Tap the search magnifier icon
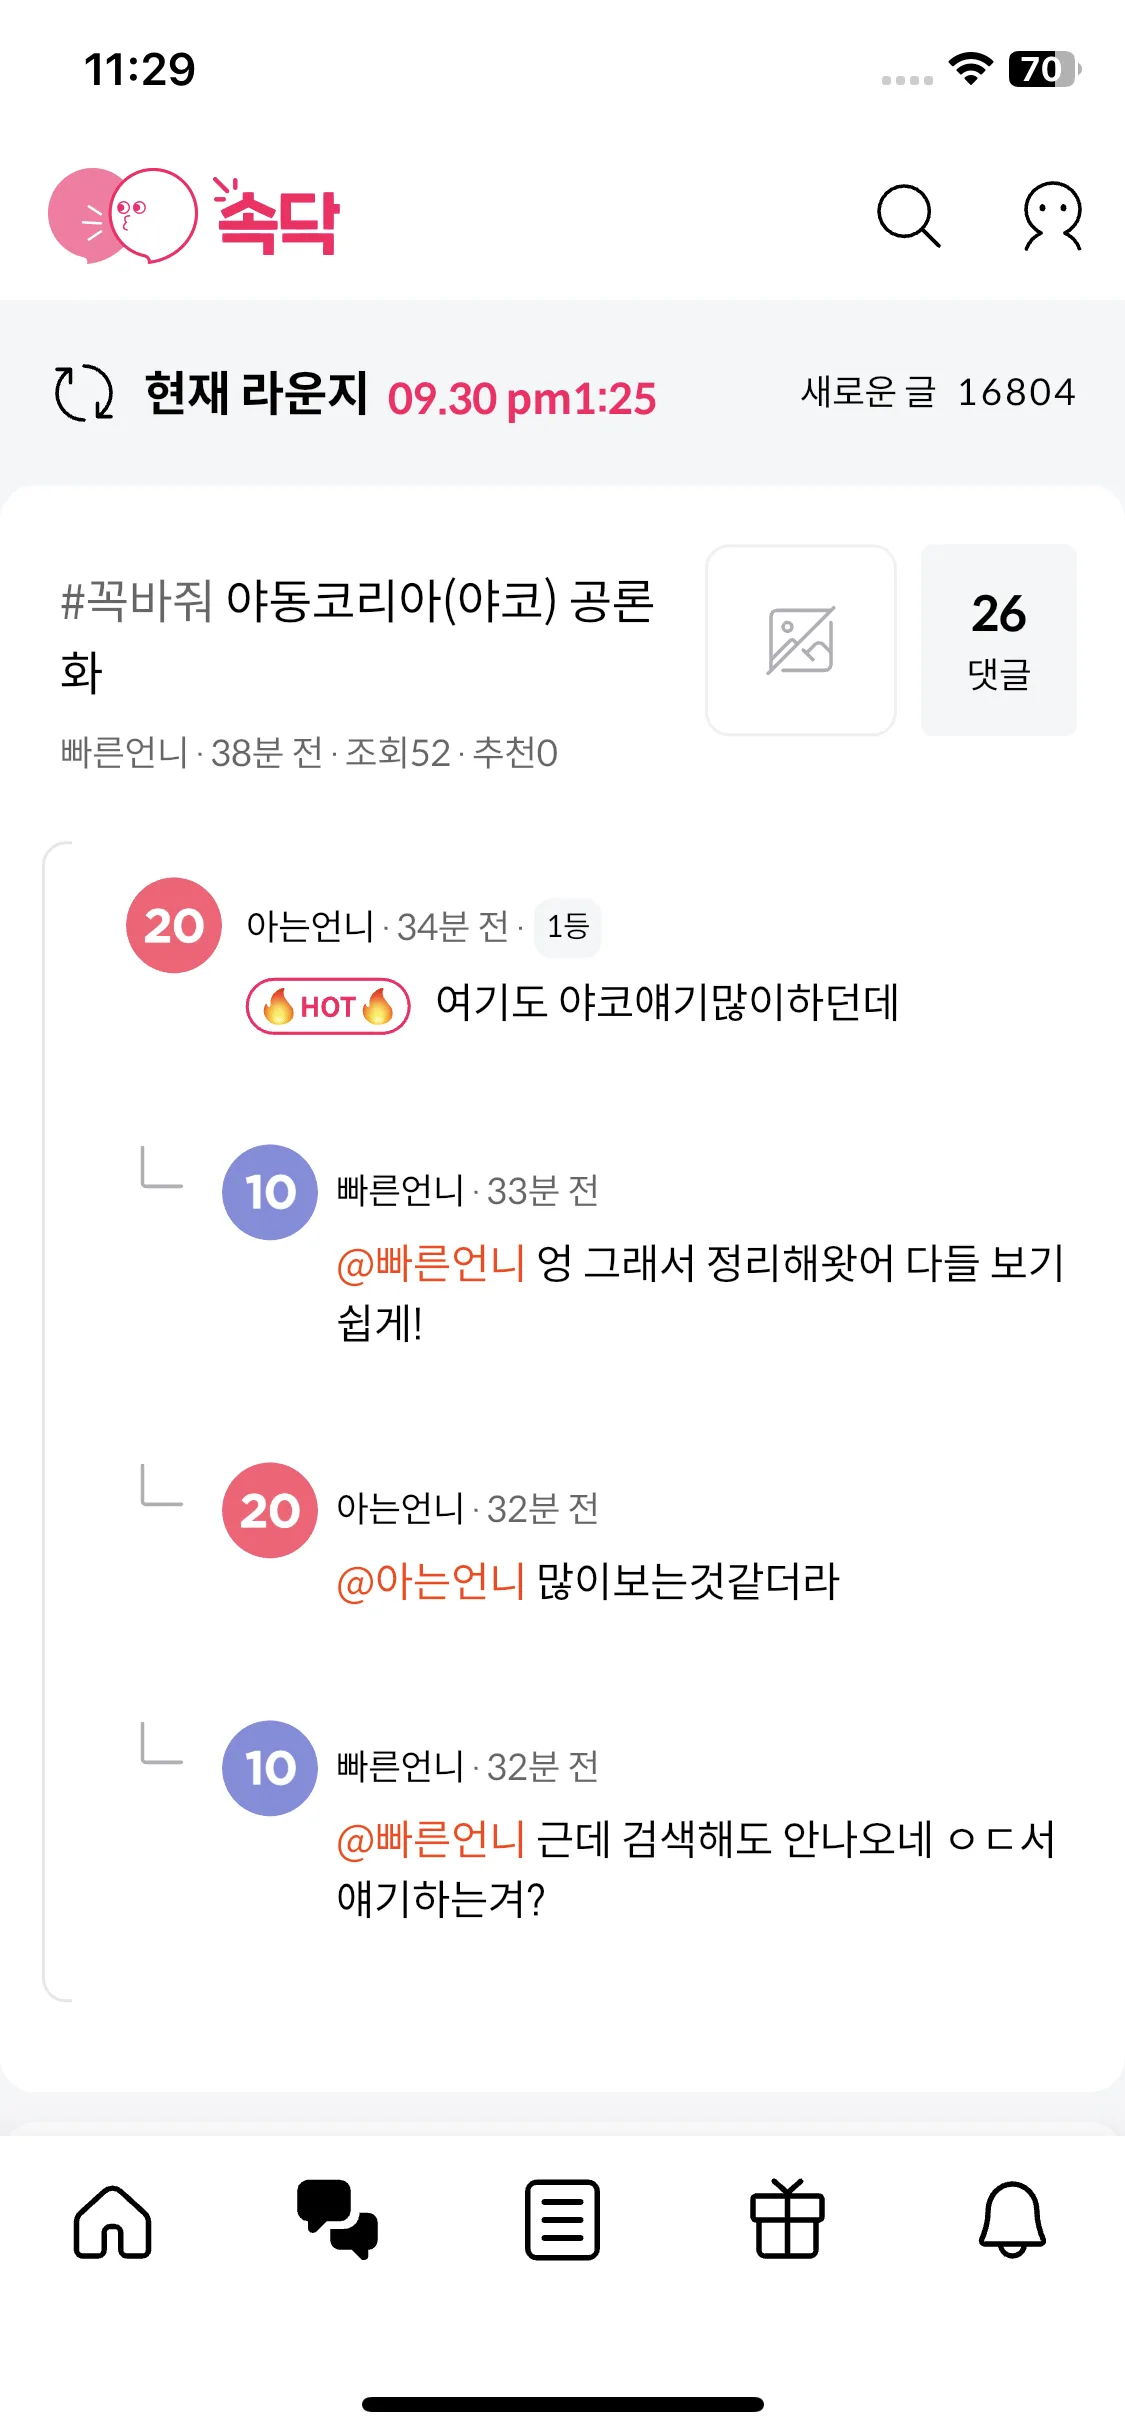Screen dimensions: 1125x2436 (x=908, y=215)
